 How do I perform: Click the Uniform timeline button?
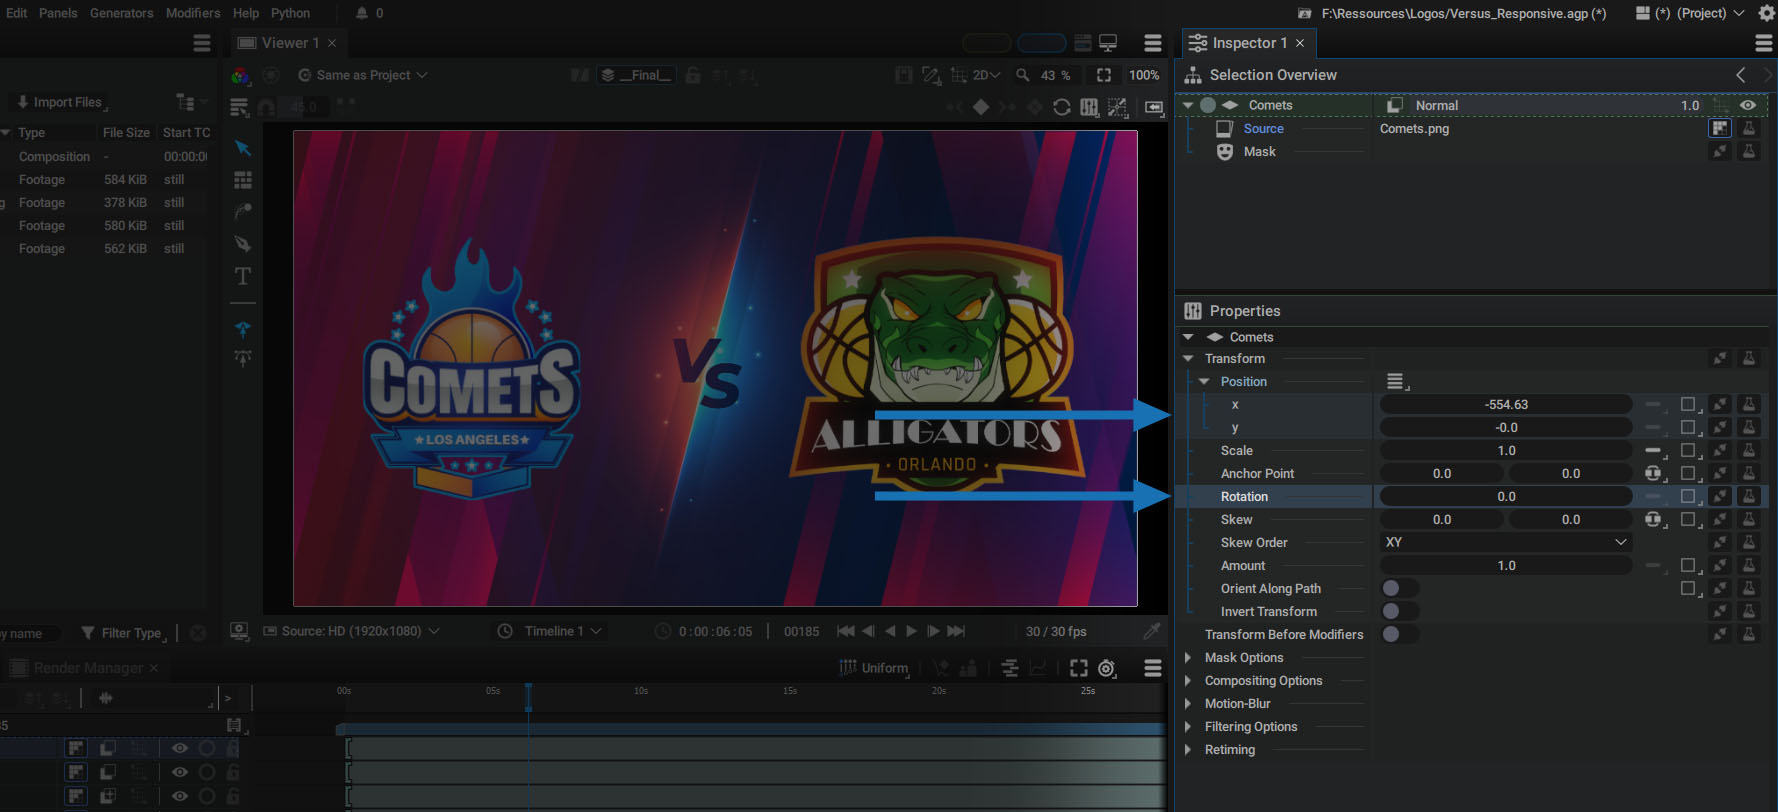874,668
